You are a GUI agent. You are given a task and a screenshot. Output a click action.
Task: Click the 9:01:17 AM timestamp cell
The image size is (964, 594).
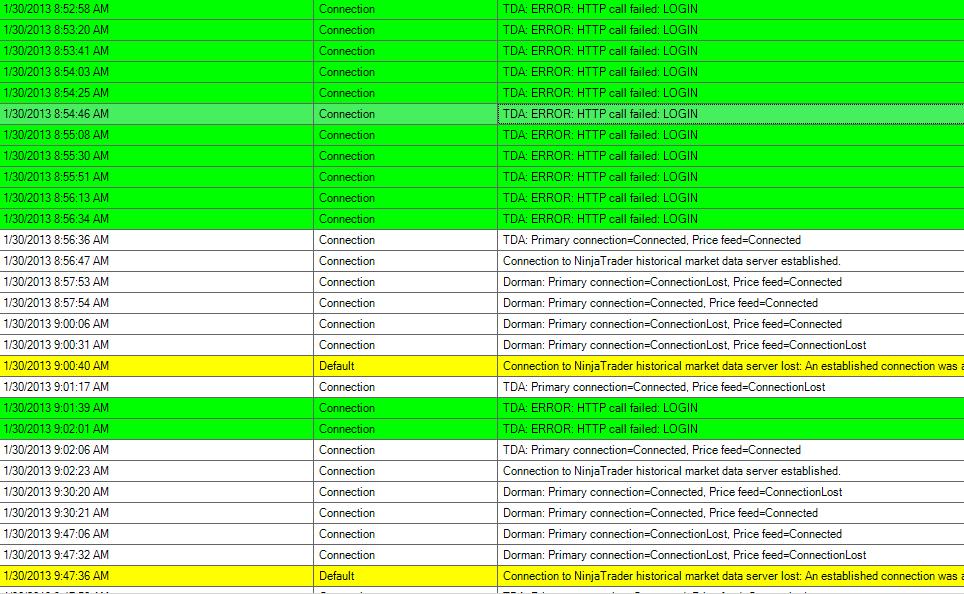coord(156,387)
